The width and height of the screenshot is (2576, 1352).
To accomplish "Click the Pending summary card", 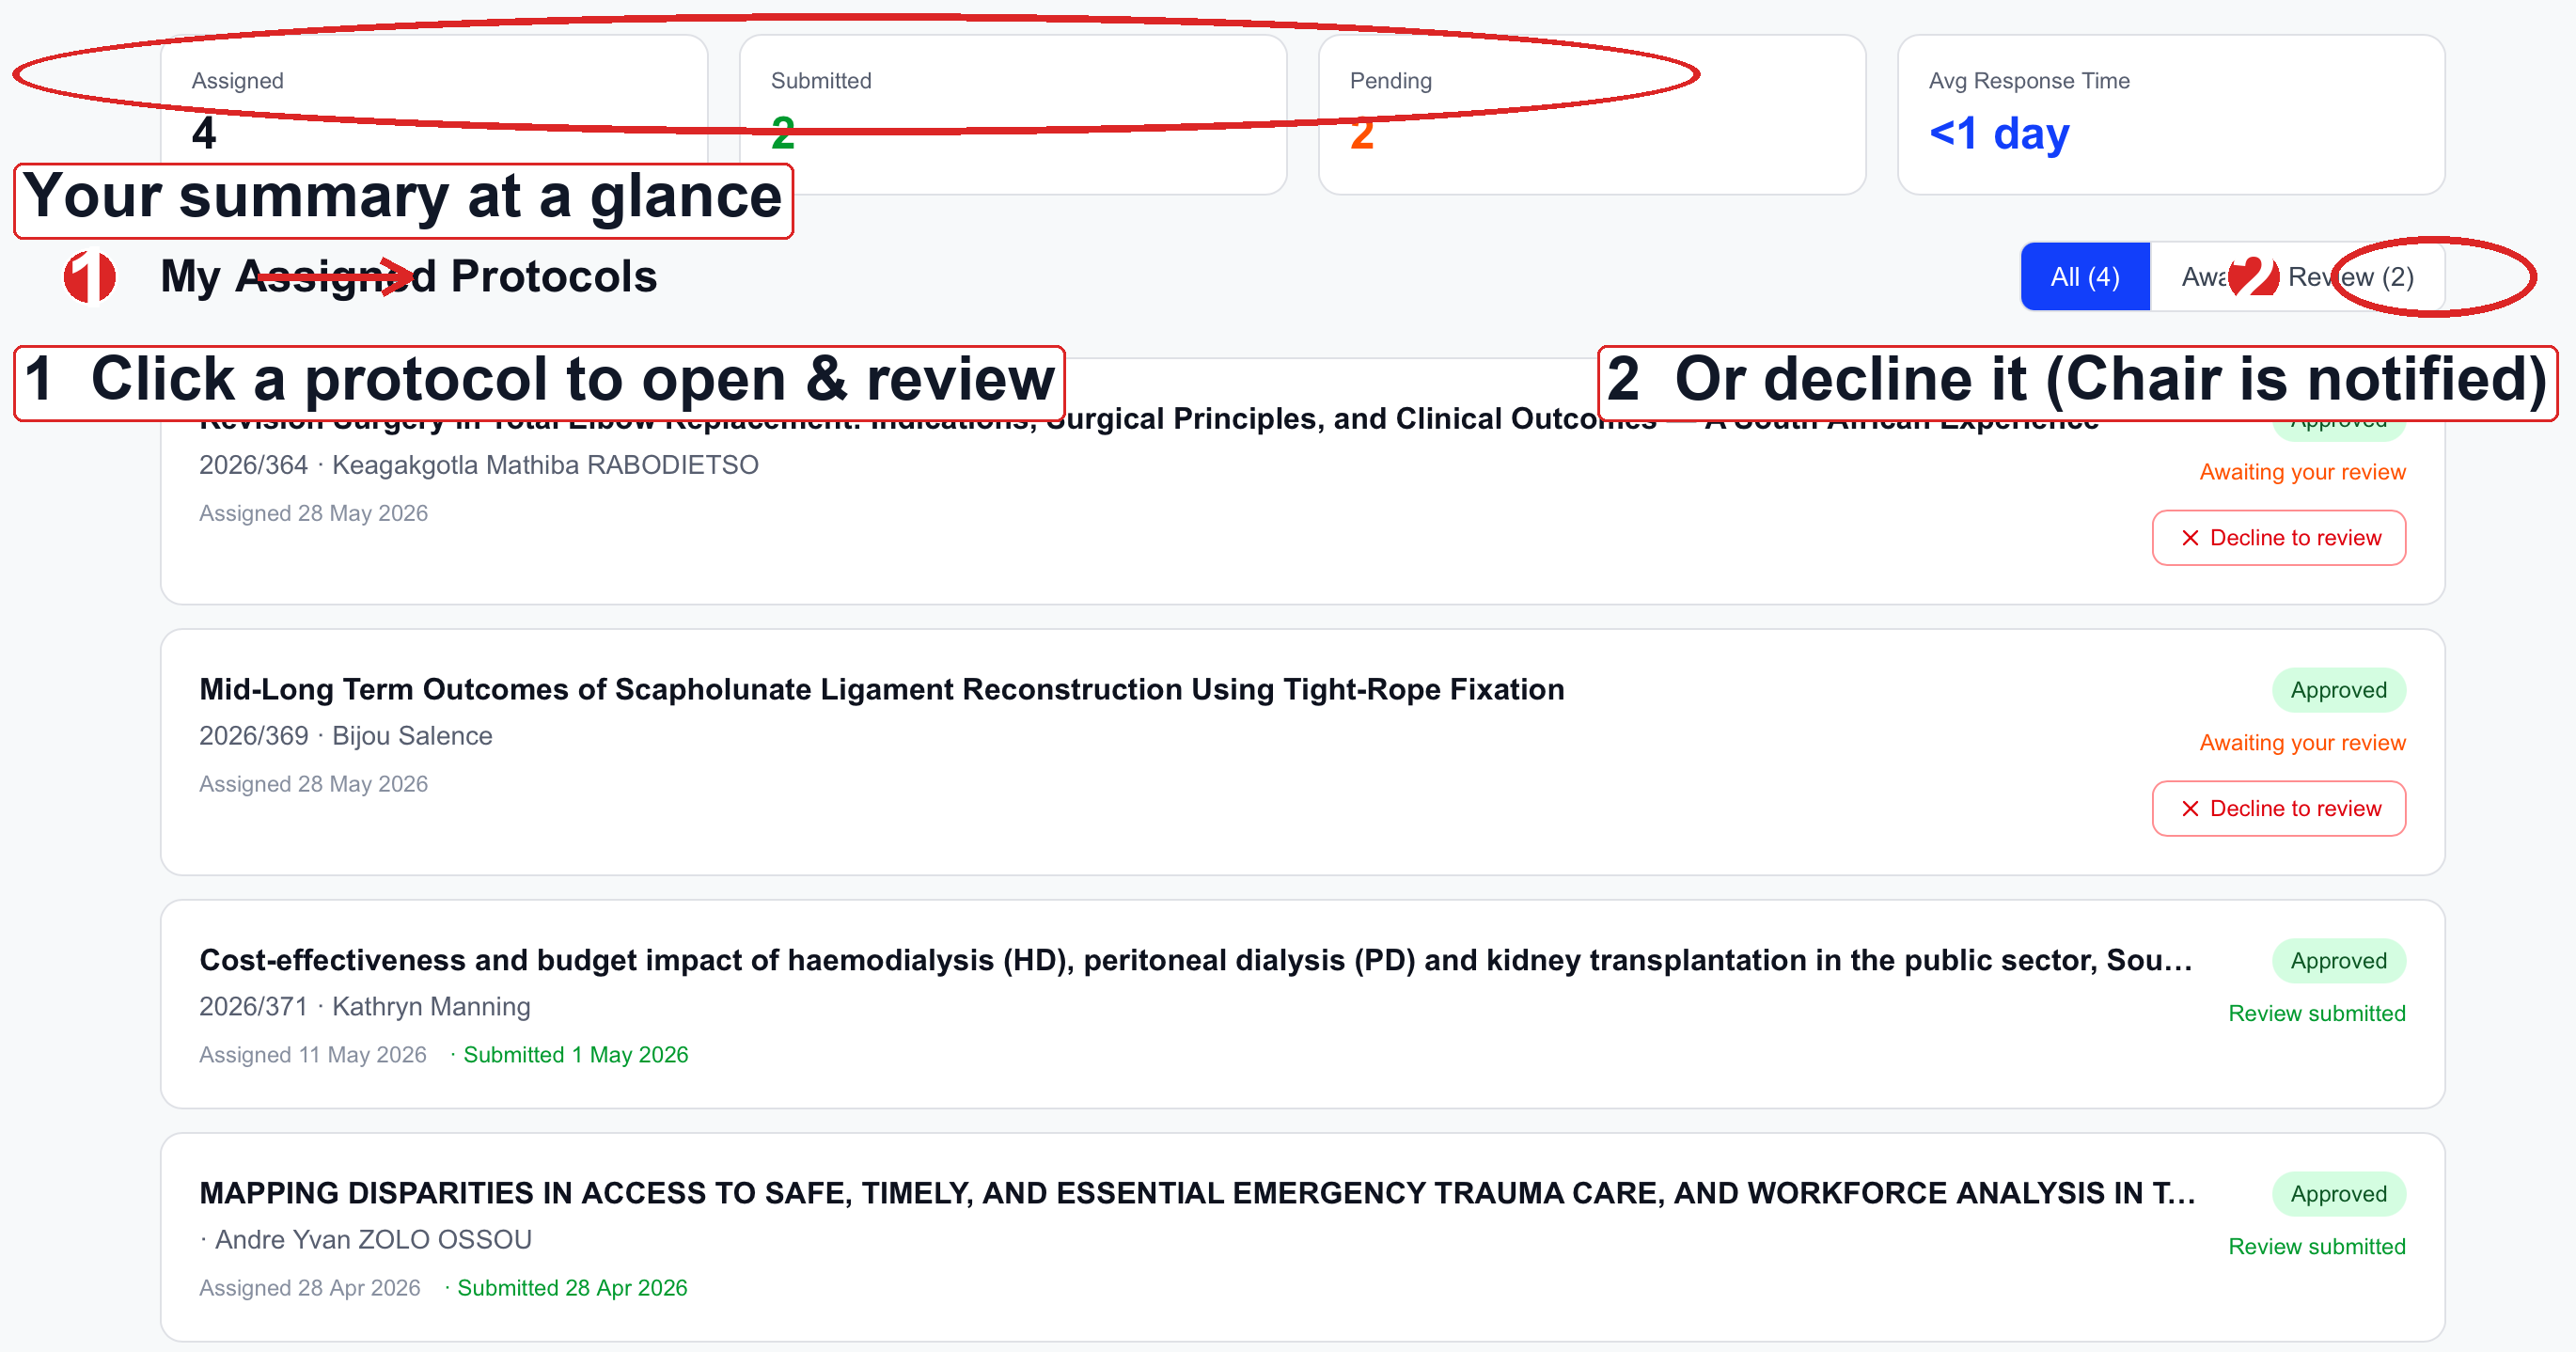I will (1591, 115).
